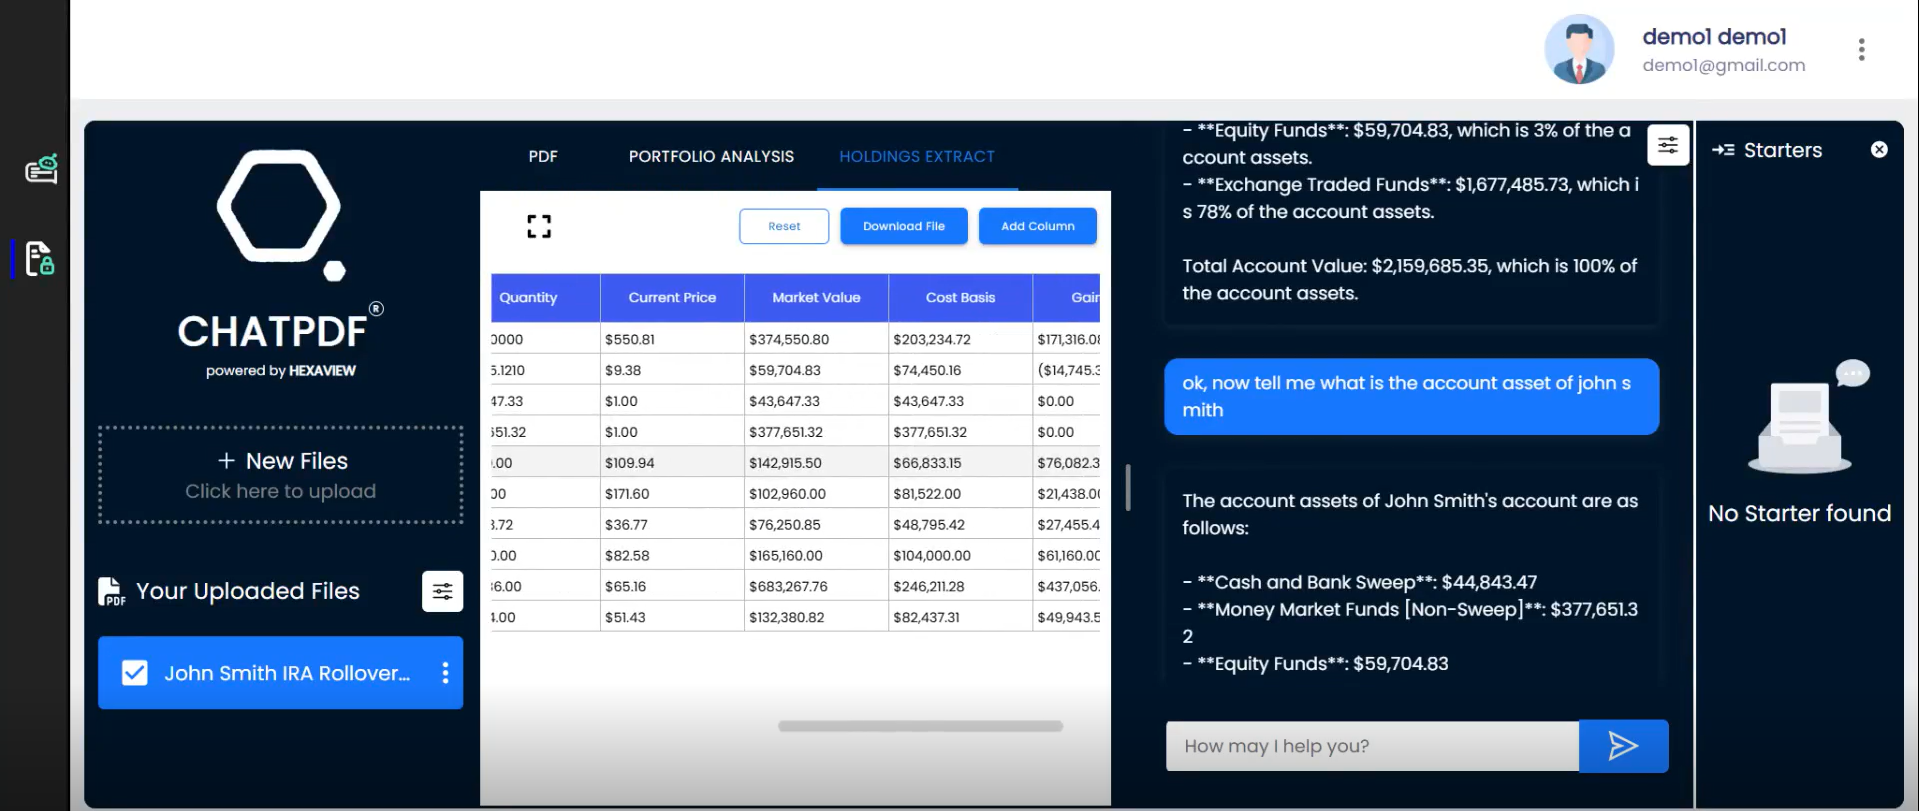Click the send message arrow button
Viewport: 1919px width, 811px height.
1622,746
